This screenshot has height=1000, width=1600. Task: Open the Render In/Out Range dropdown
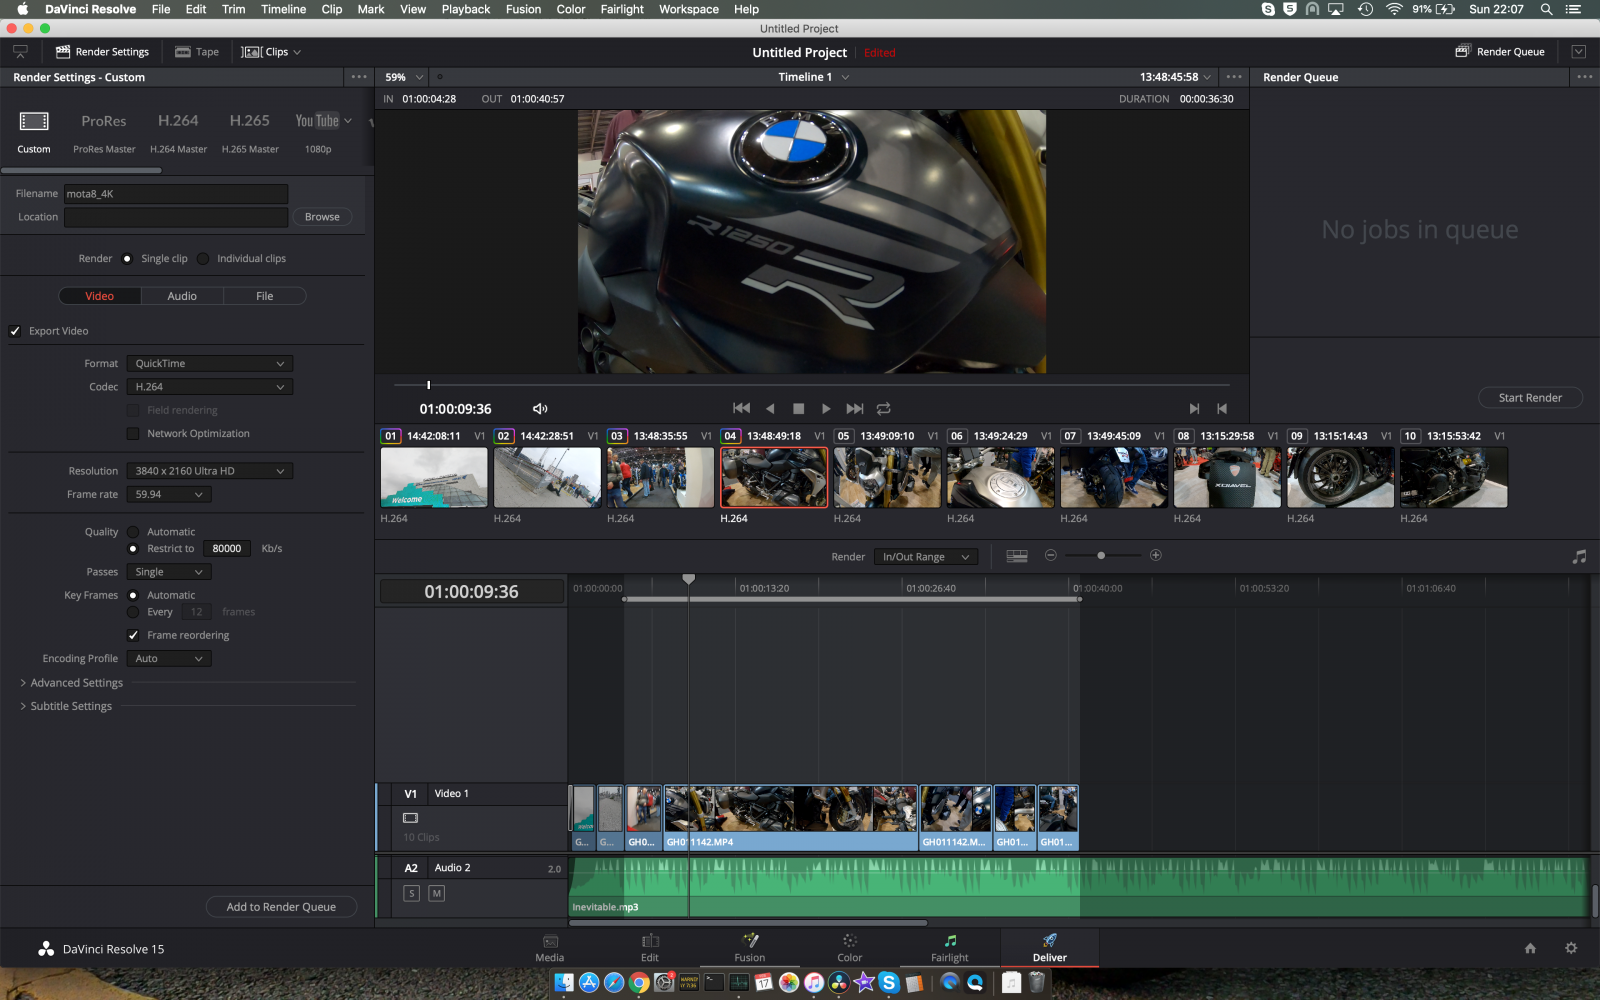[x=926, y=557]
